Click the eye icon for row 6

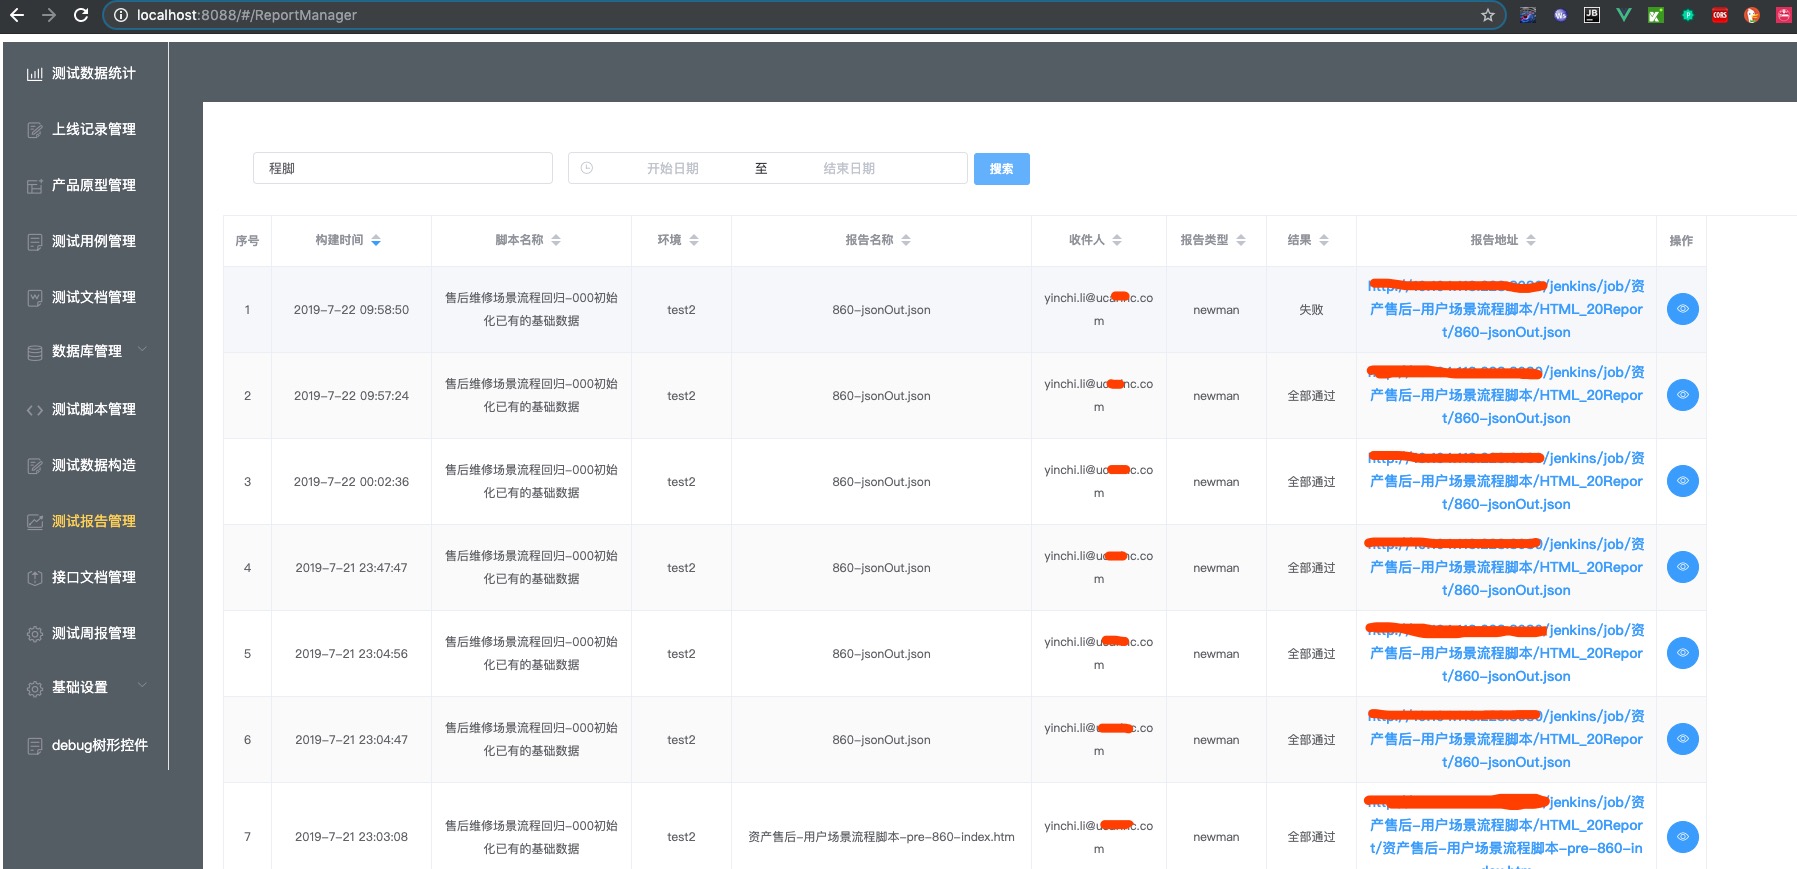point(1682,739)
